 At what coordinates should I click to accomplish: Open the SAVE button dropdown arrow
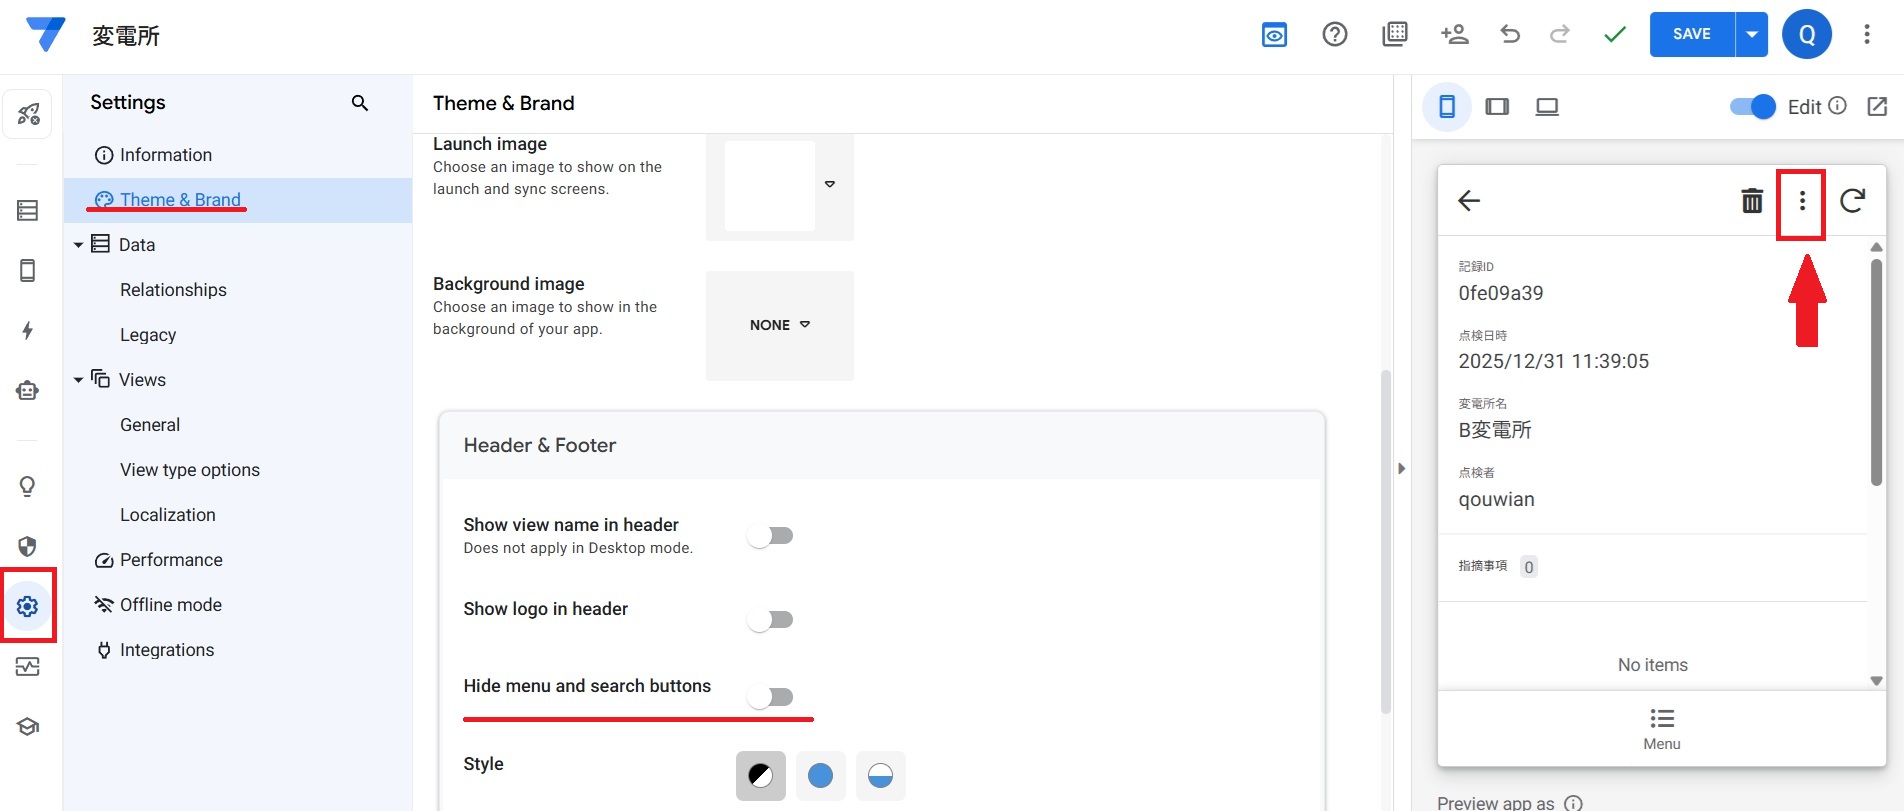pyautogui.click(x=1752, y=35)
